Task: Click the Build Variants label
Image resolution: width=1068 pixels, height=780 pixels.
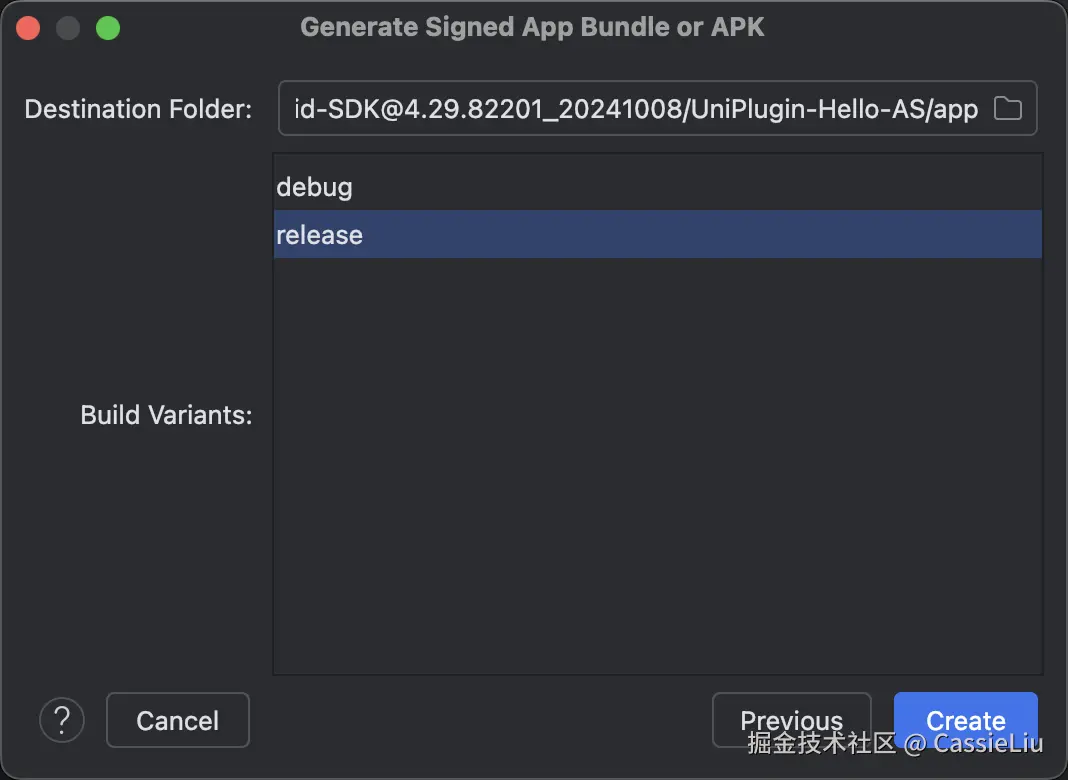Action: tap(166, 415)
